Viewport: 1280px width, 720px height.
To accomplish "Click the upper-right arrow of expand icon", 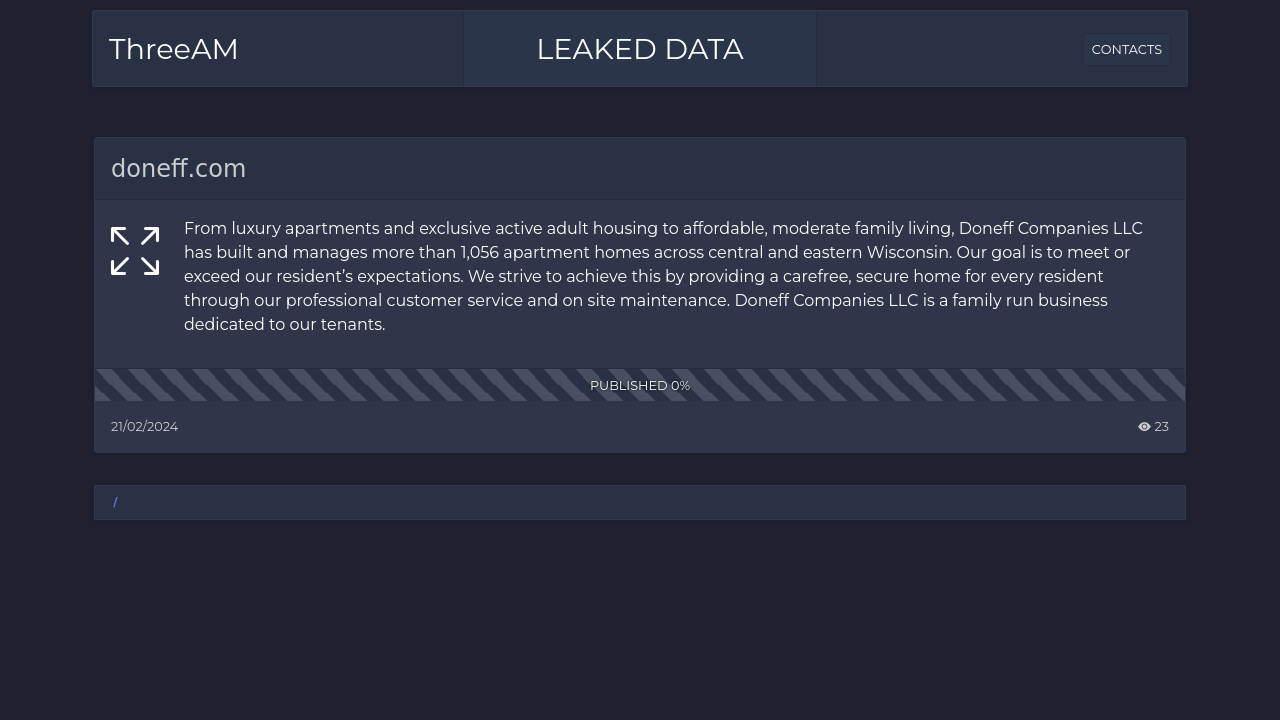I will coord(150,236).
